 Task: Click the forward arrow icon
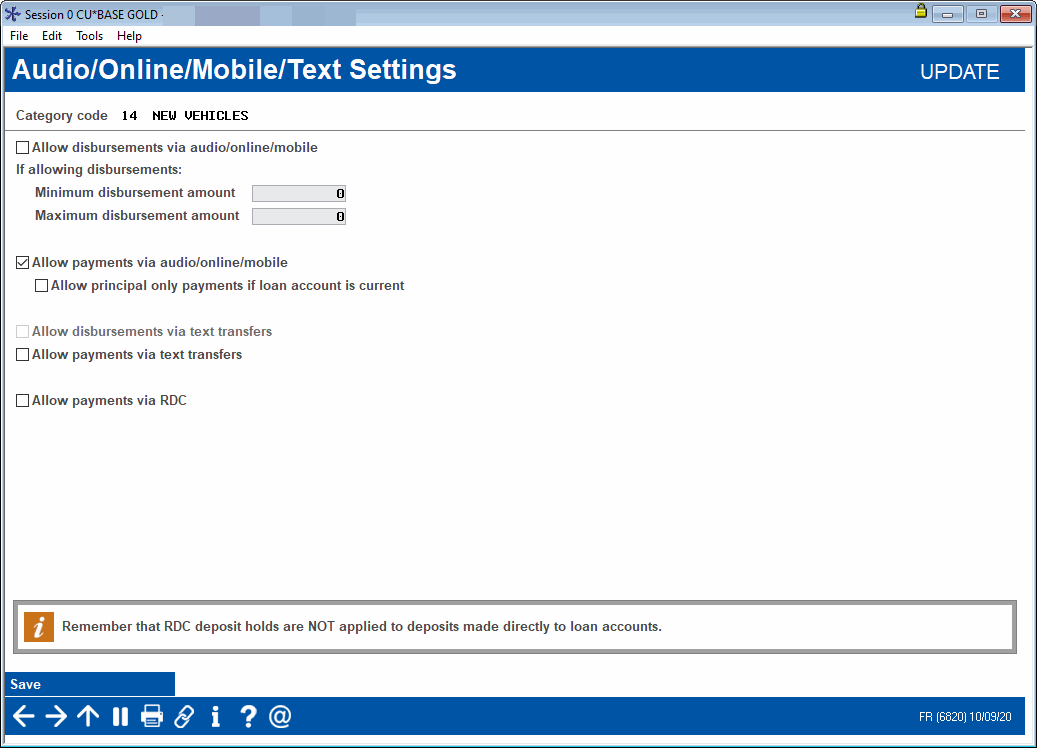[56, 716]
